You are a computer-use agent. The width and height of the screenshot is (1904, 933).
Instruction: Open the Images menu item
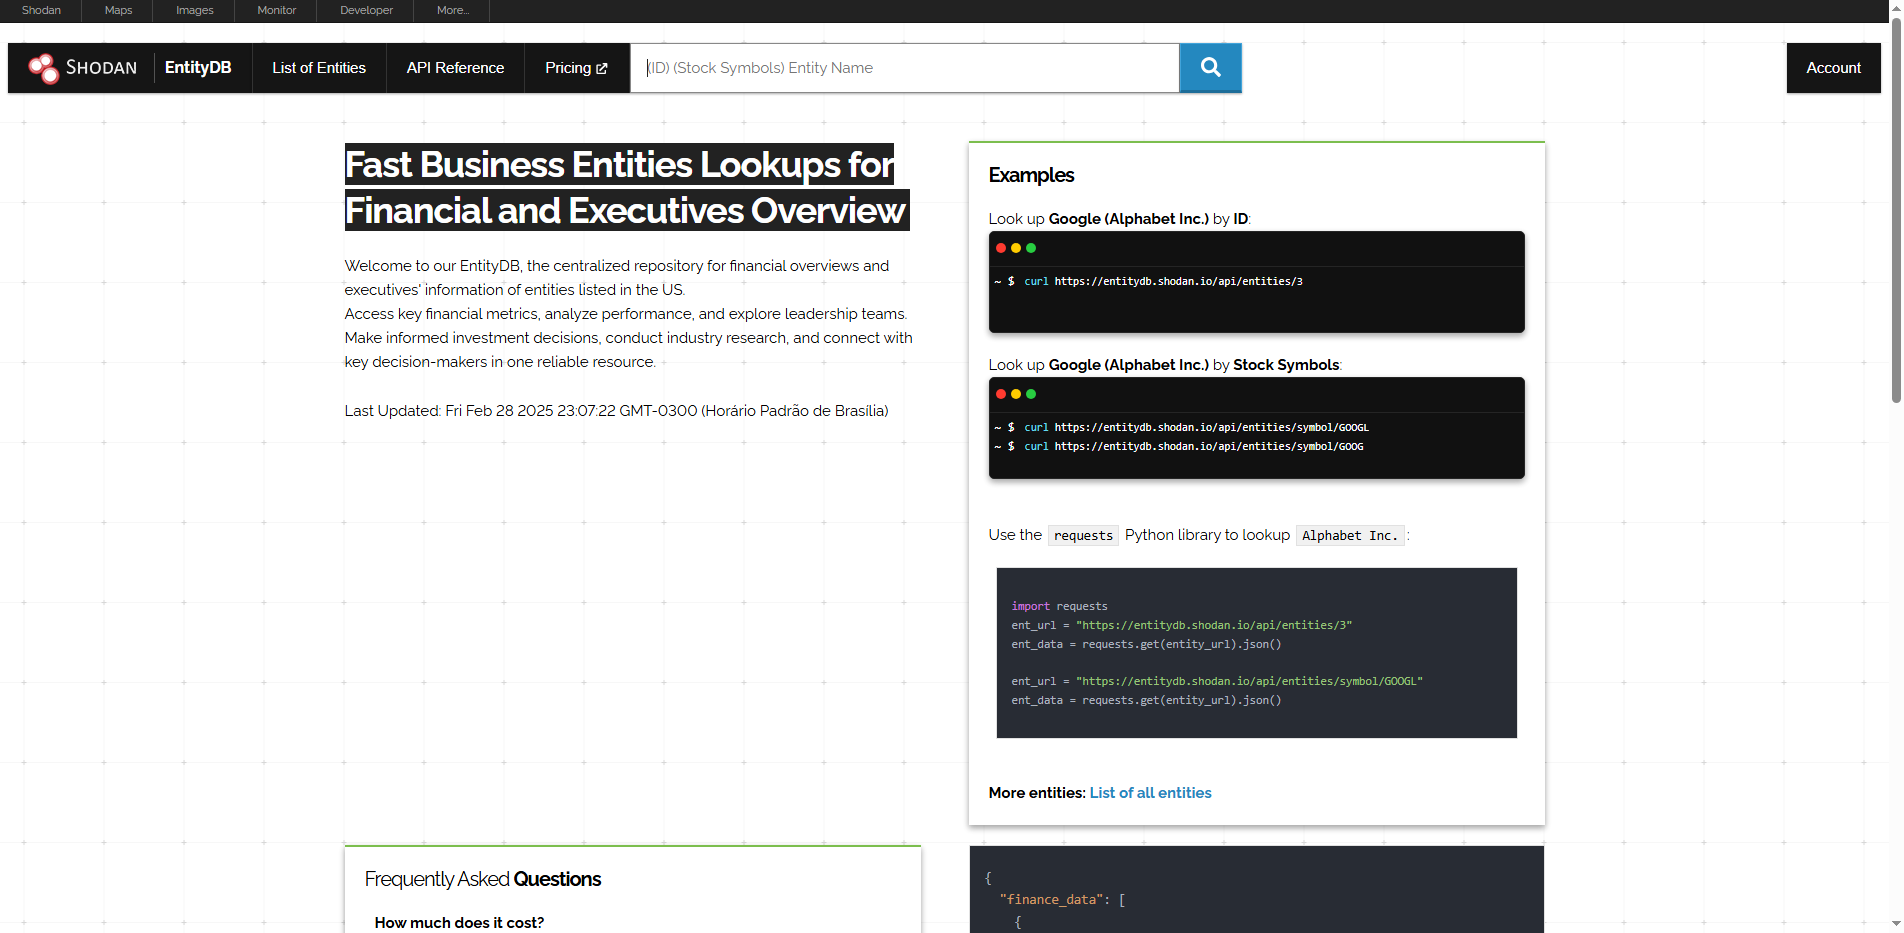[194, 10]
